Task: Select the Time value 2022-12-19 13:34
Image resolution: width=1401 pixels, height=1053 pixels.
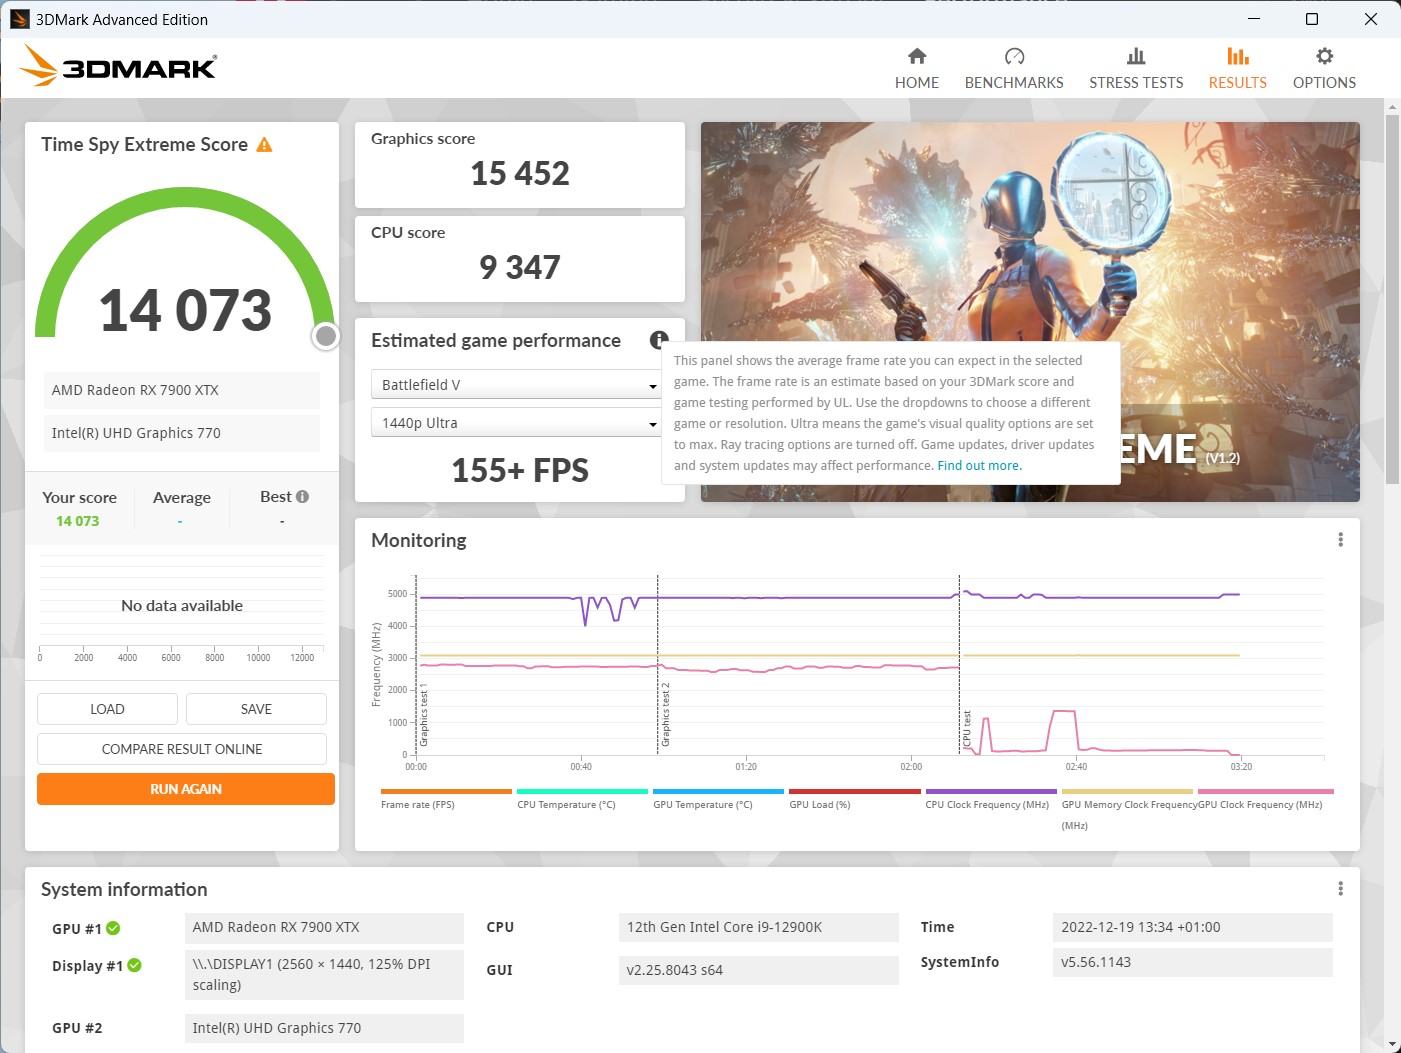Action: coord(1192,927)
